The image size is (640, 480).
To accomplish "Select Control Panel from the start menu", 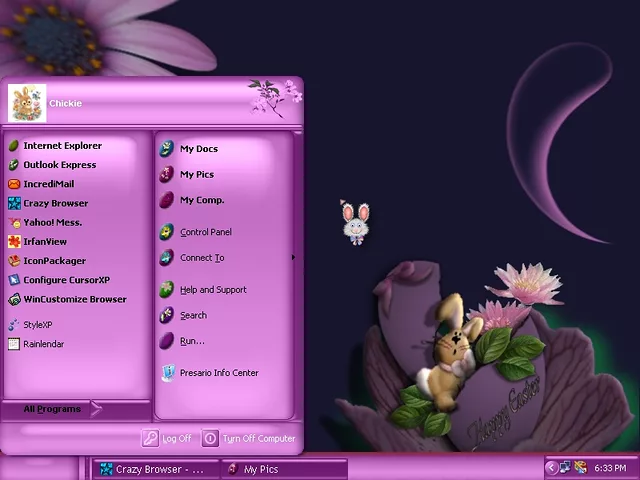I will (x=205, y=232).
